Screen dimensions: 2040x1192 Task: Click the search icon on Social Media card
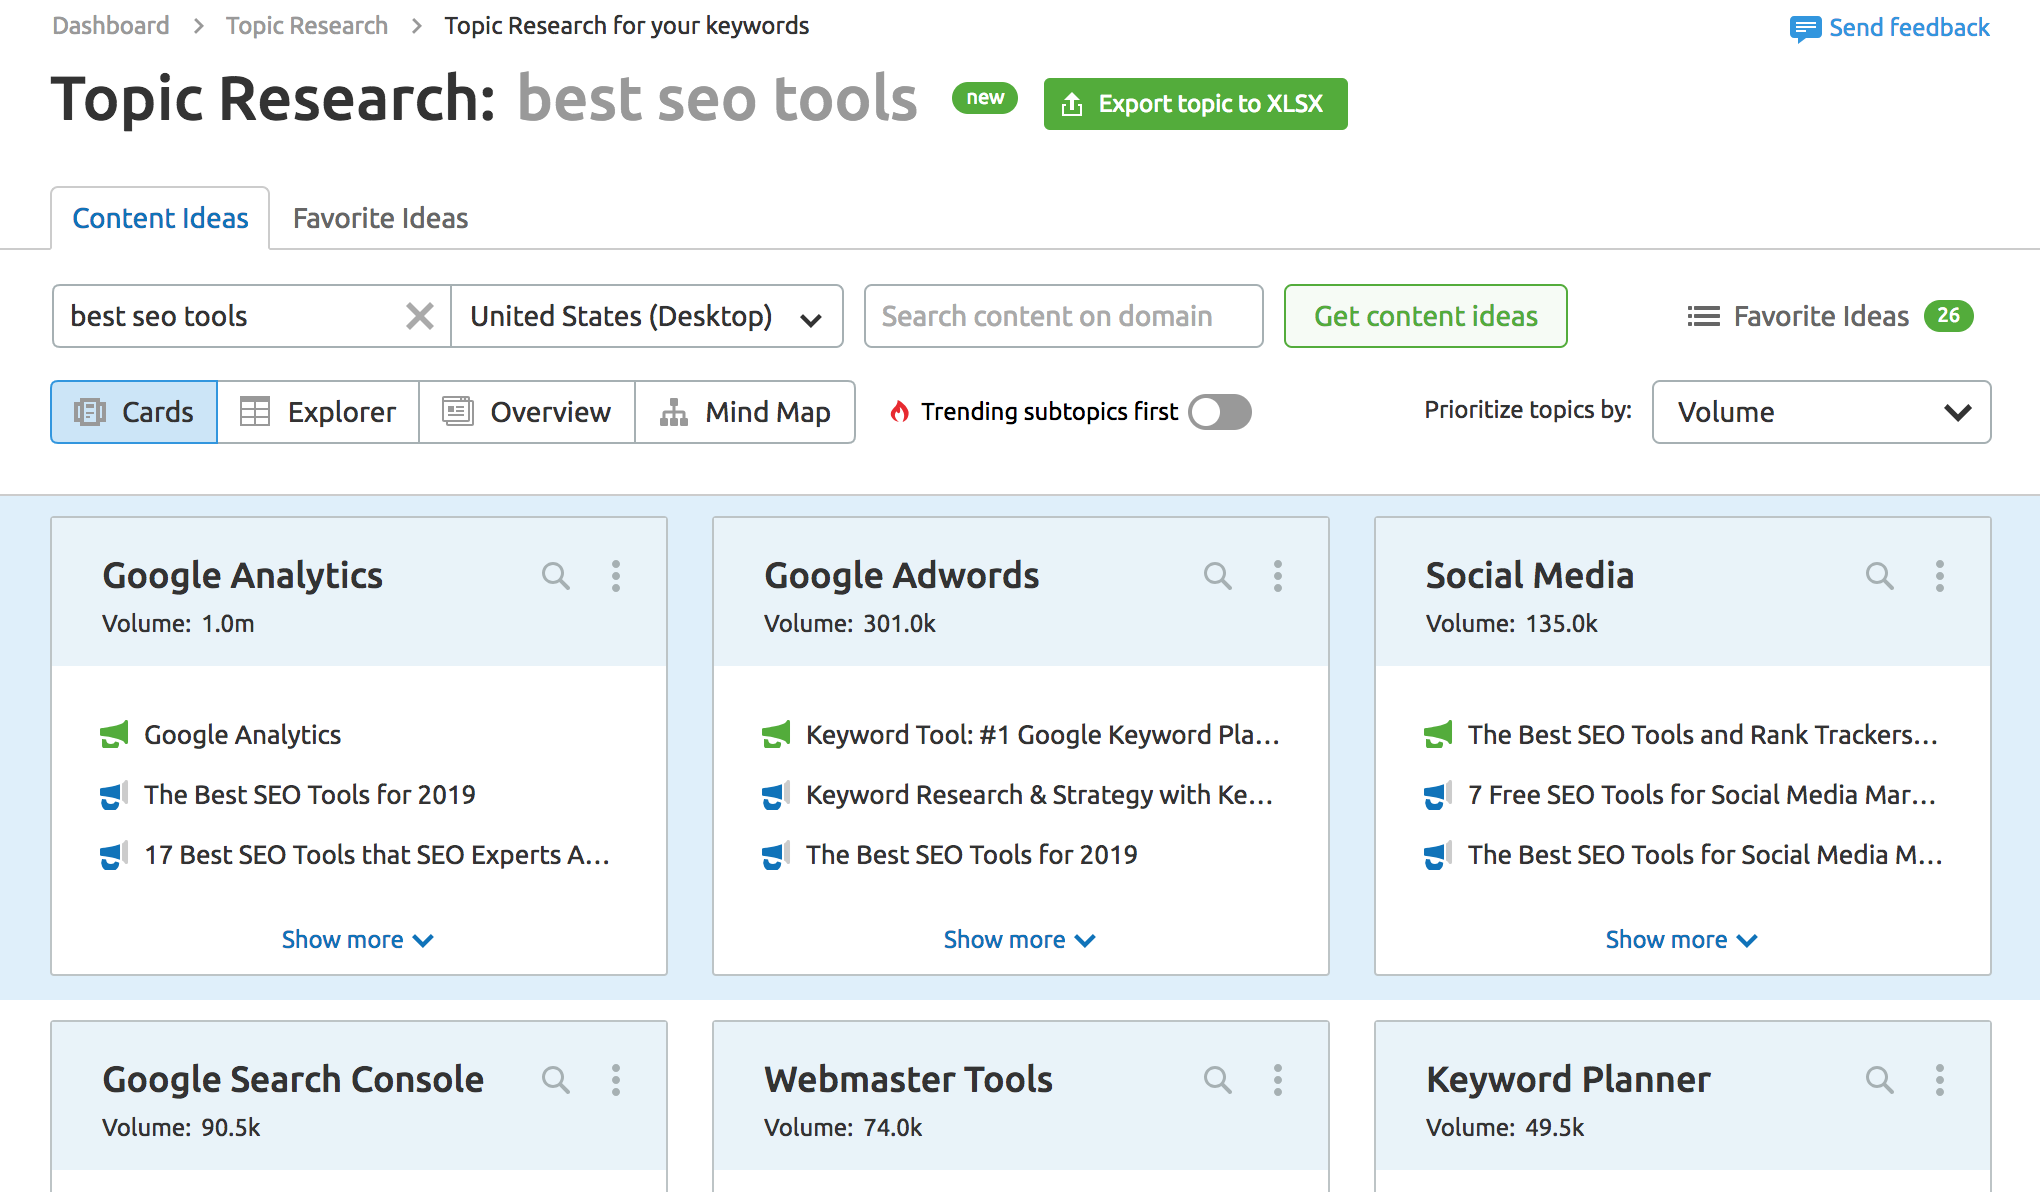pos(1880,576)
